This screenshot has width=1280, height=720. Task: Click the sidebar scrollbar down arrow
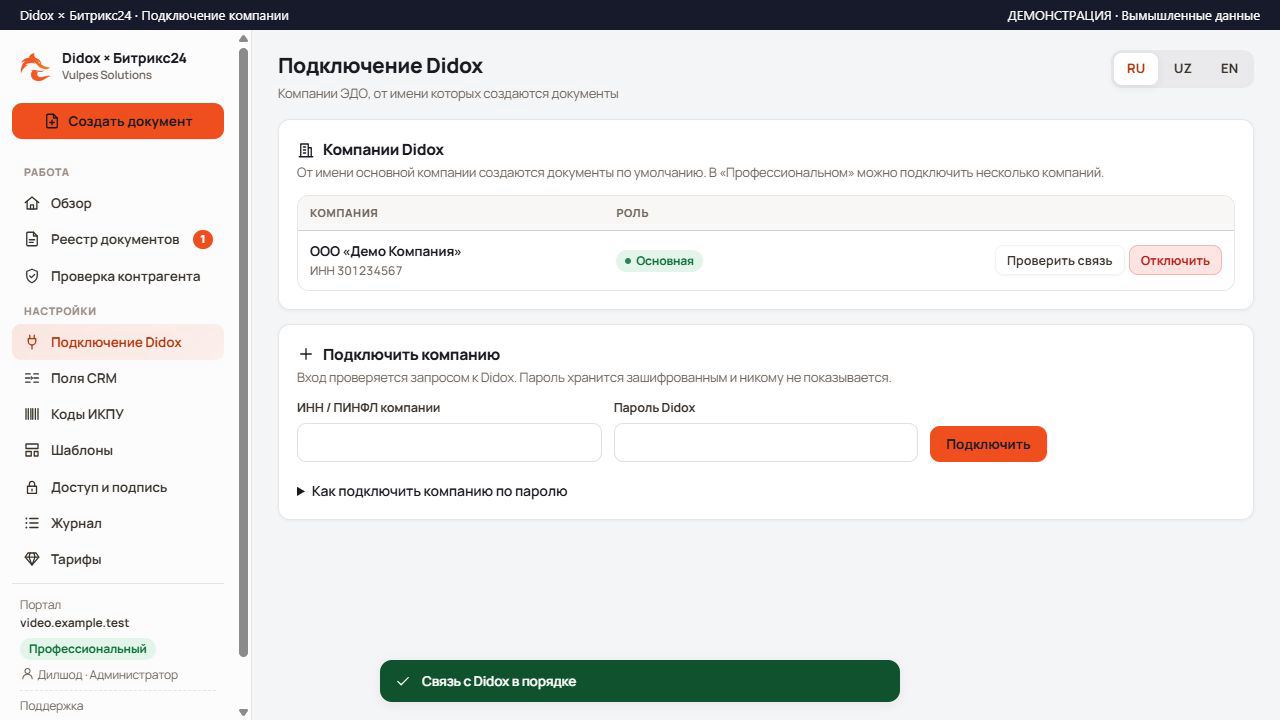(x=243, y=712)
